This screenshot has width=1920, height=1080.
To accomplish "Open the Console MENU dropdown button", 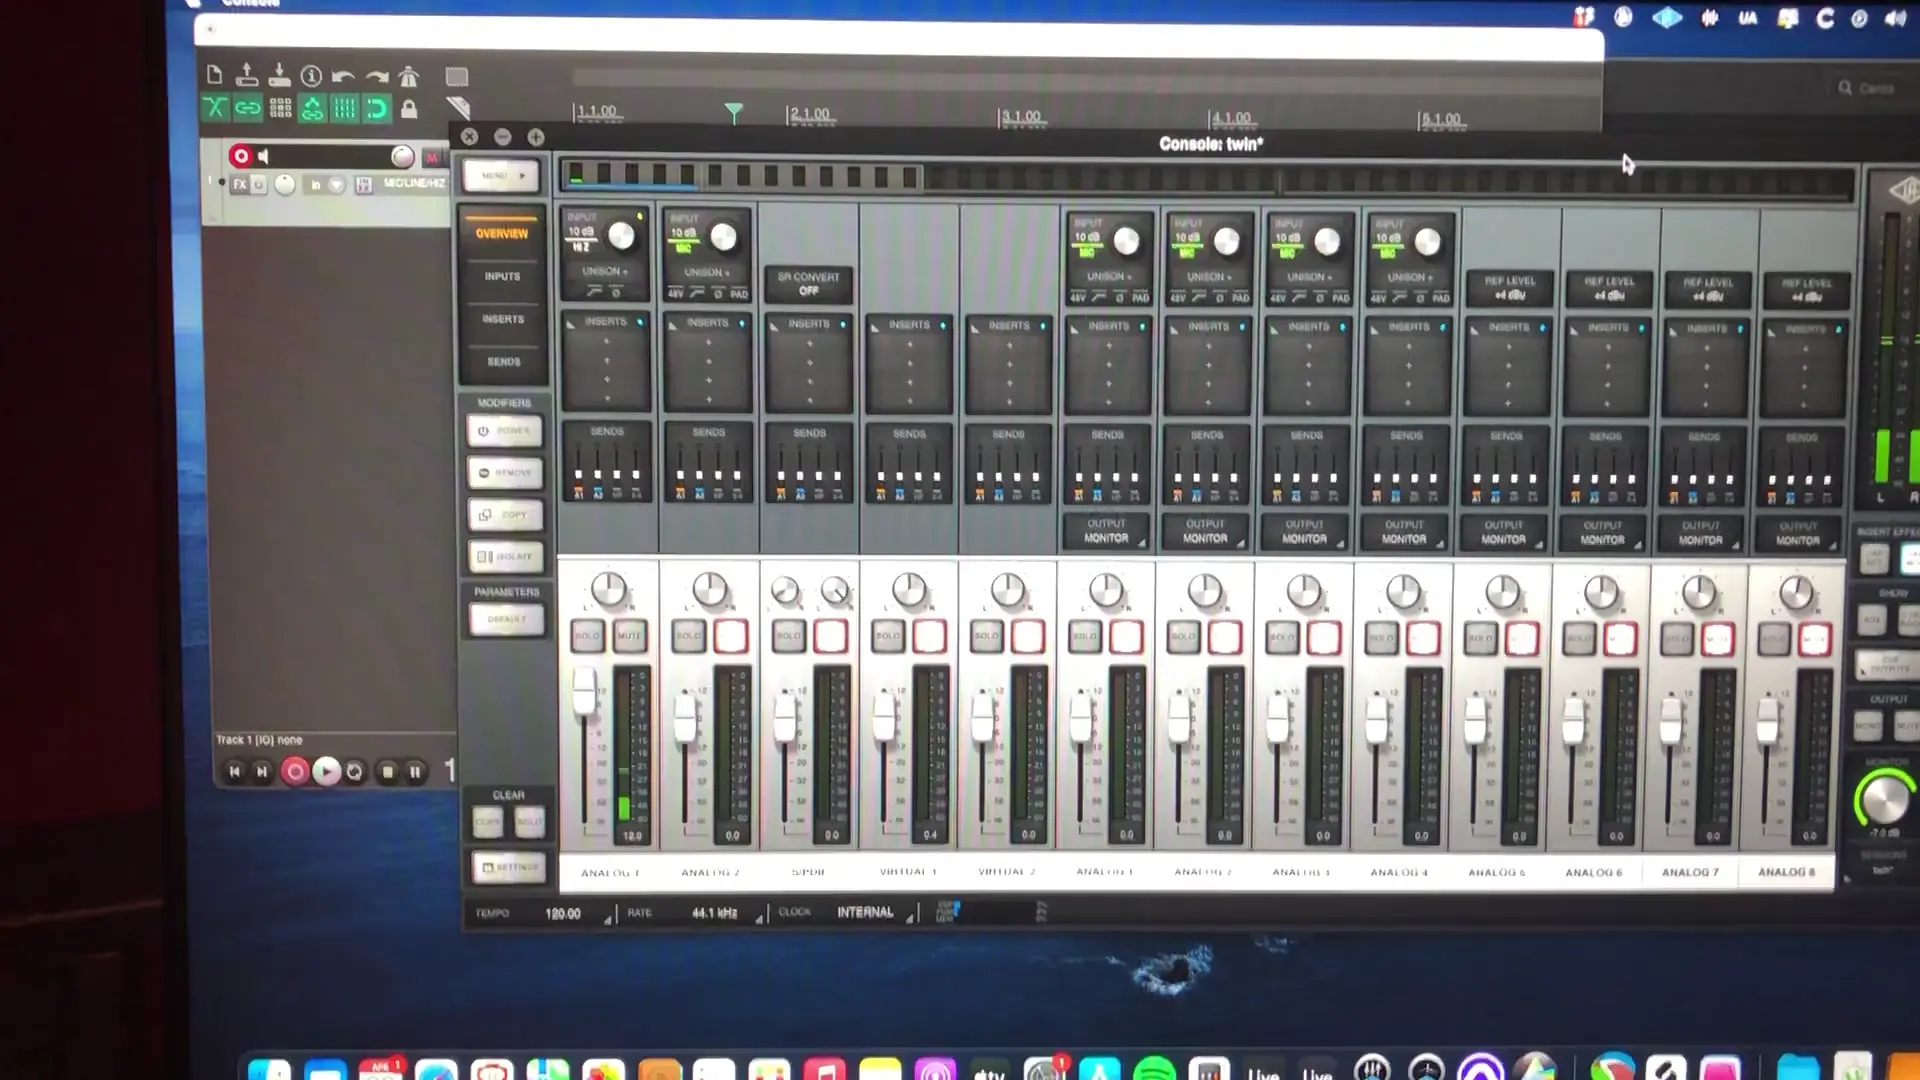I will (501, 176).
